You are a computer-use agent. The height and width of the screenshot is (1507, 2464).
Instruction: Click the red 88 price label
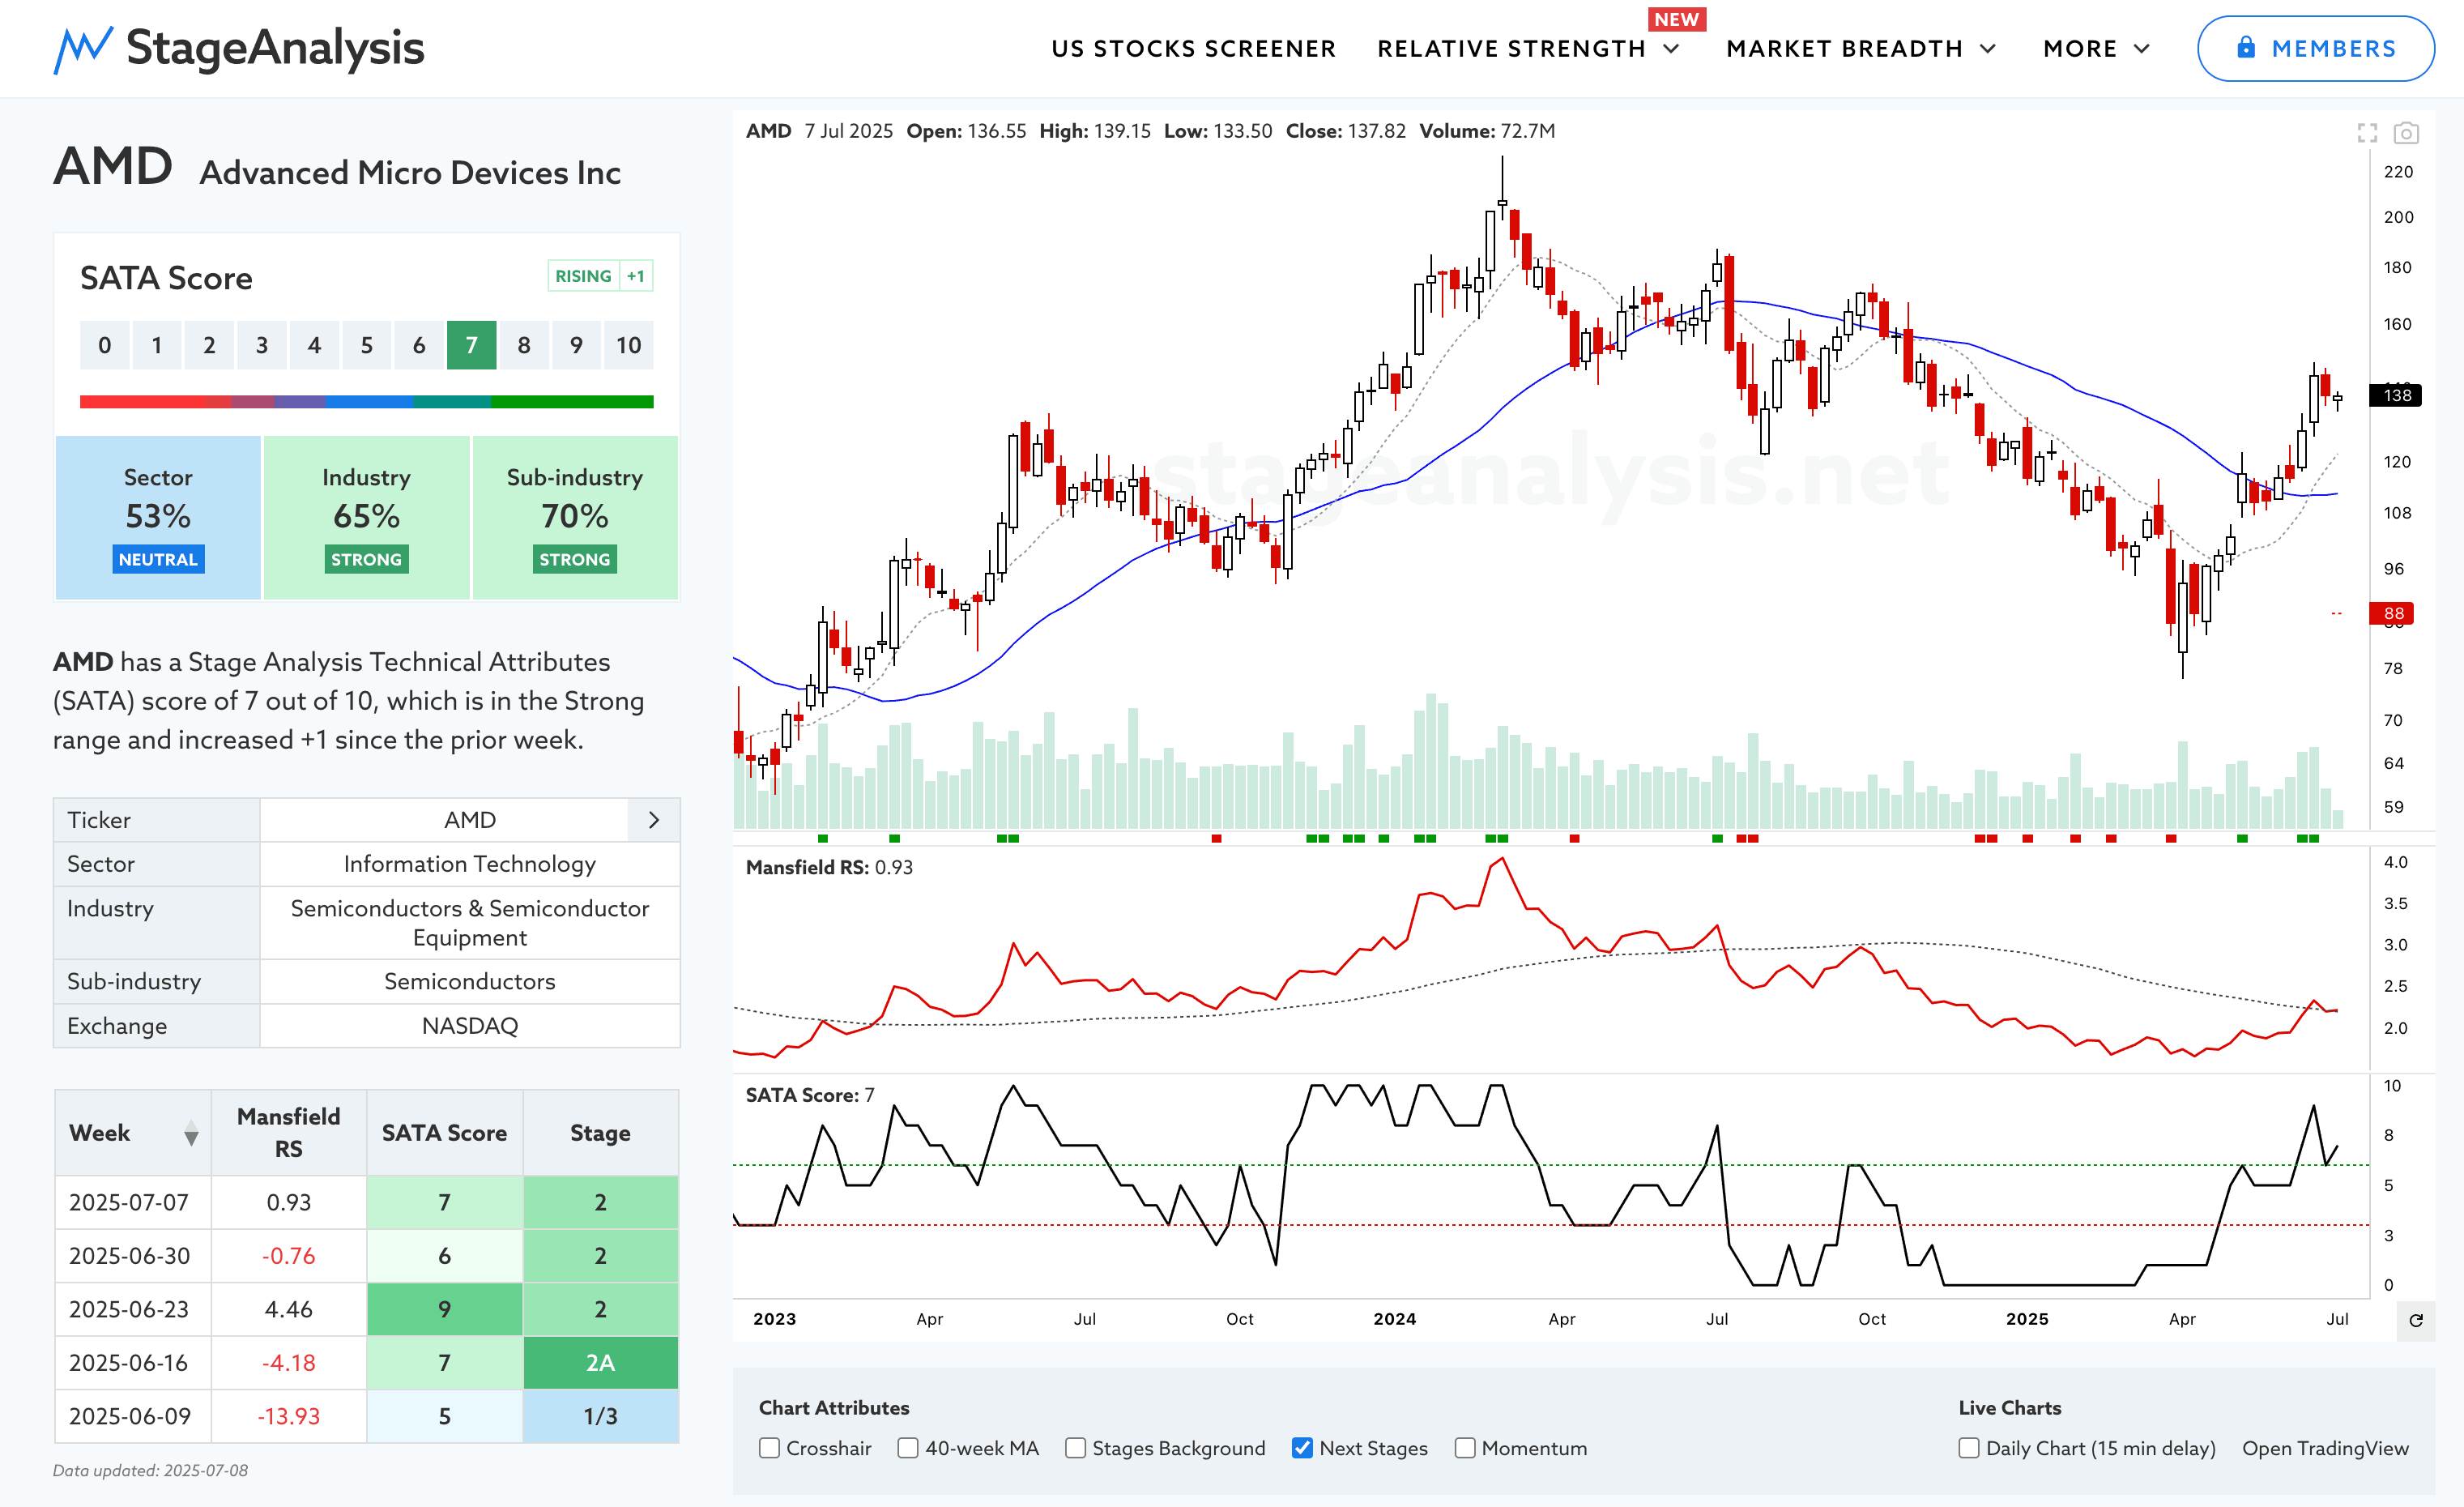click(x=2392, y=613)
